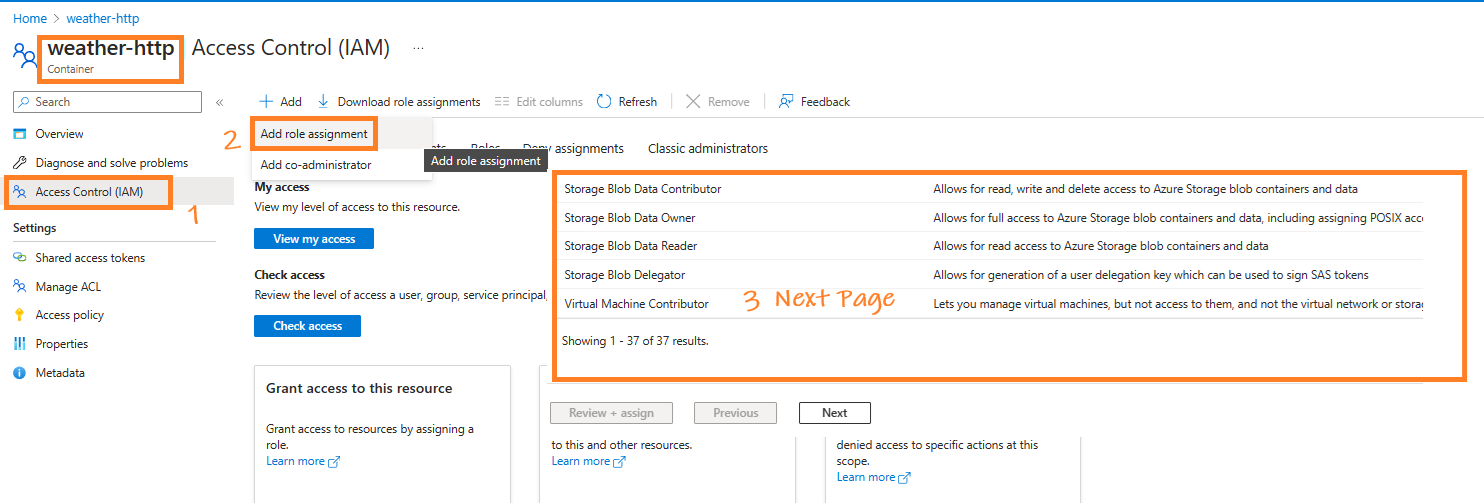Screen dimensions: 1484x503
Task: Open Properties in sidebar
Action: click(x=61, y=344)
